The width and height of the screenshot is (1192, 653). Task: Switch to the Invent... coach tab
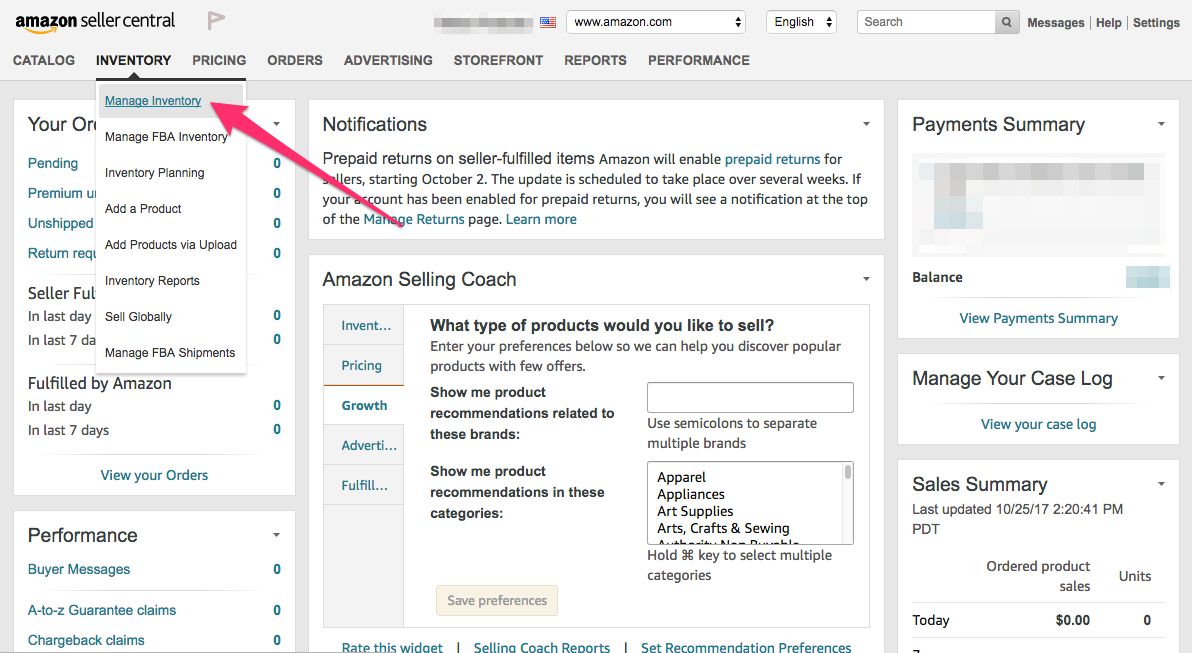pyautogui.click(x=363, y=325)
